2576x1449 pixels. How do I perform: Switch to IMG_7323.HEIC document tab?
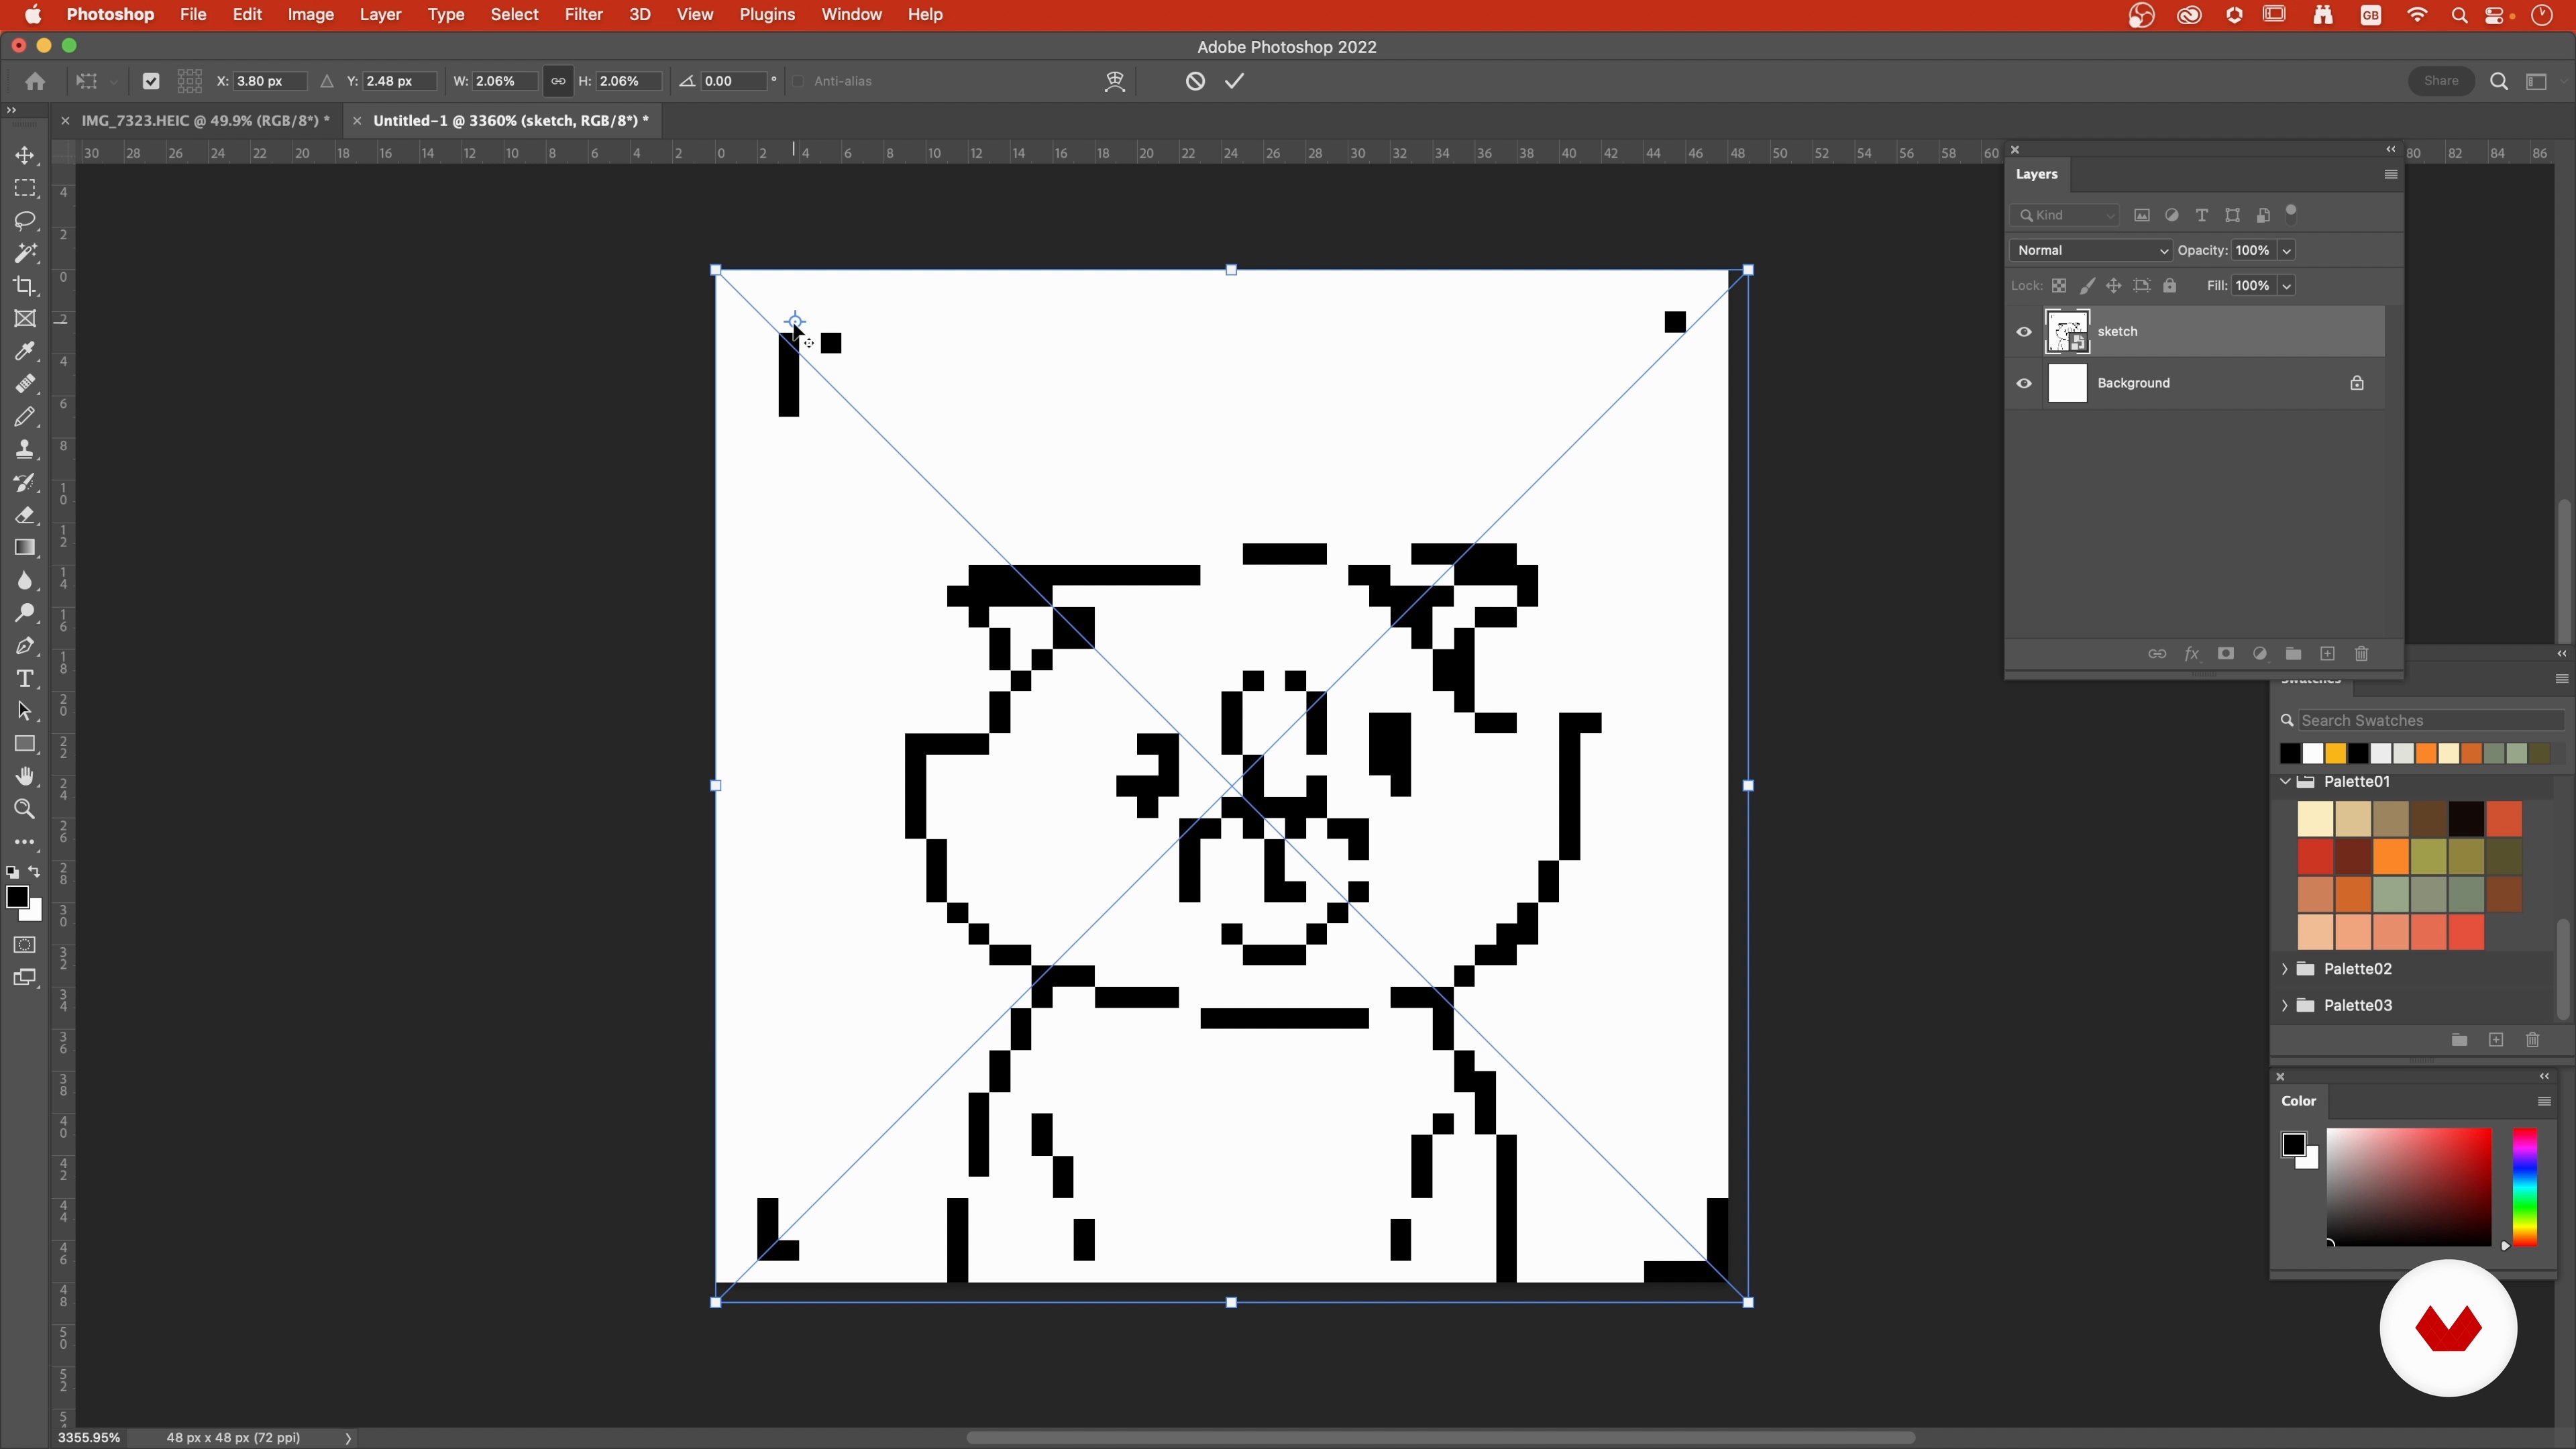(205, 121)
